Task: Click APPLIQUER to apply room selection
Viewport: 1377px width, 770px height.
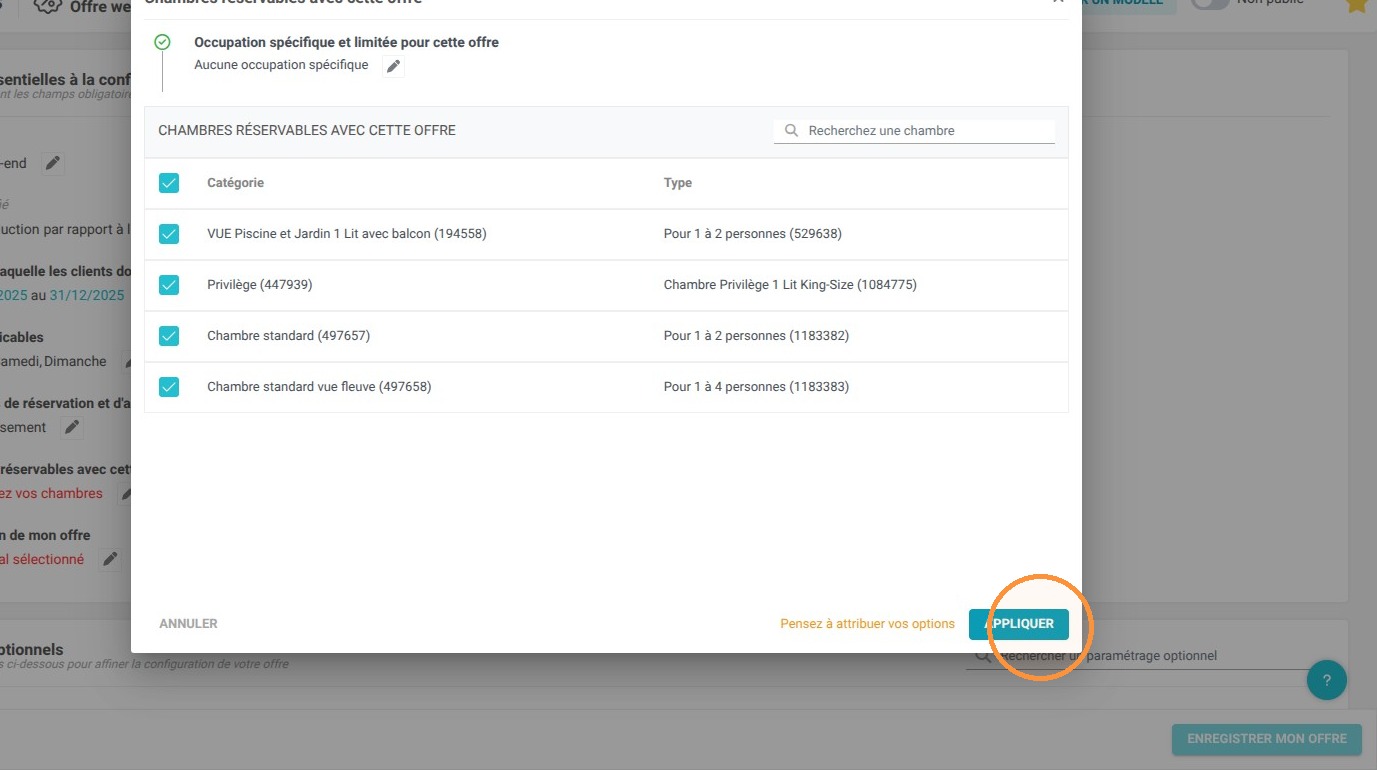Action: tap(1018, 624)
